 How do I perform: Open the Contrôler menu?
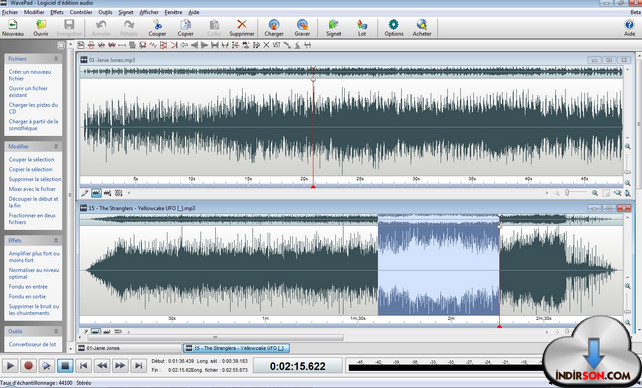(81, 12)
